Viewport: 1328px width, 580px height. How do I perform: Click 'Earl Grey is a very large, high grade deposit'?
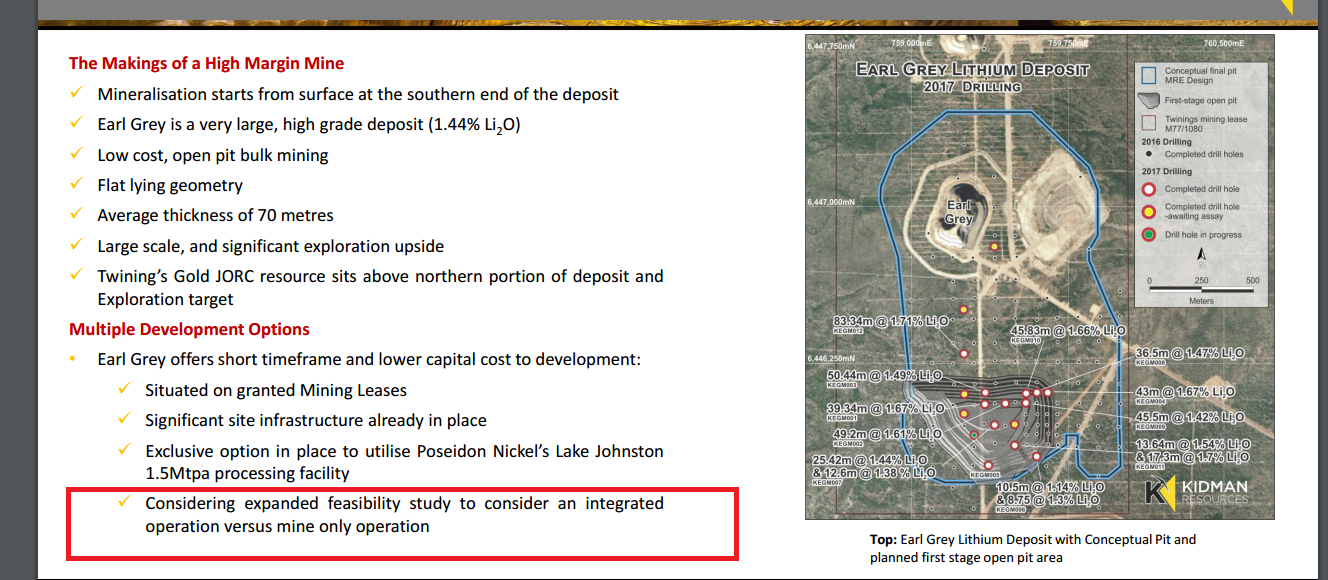(x=309, y=125)
